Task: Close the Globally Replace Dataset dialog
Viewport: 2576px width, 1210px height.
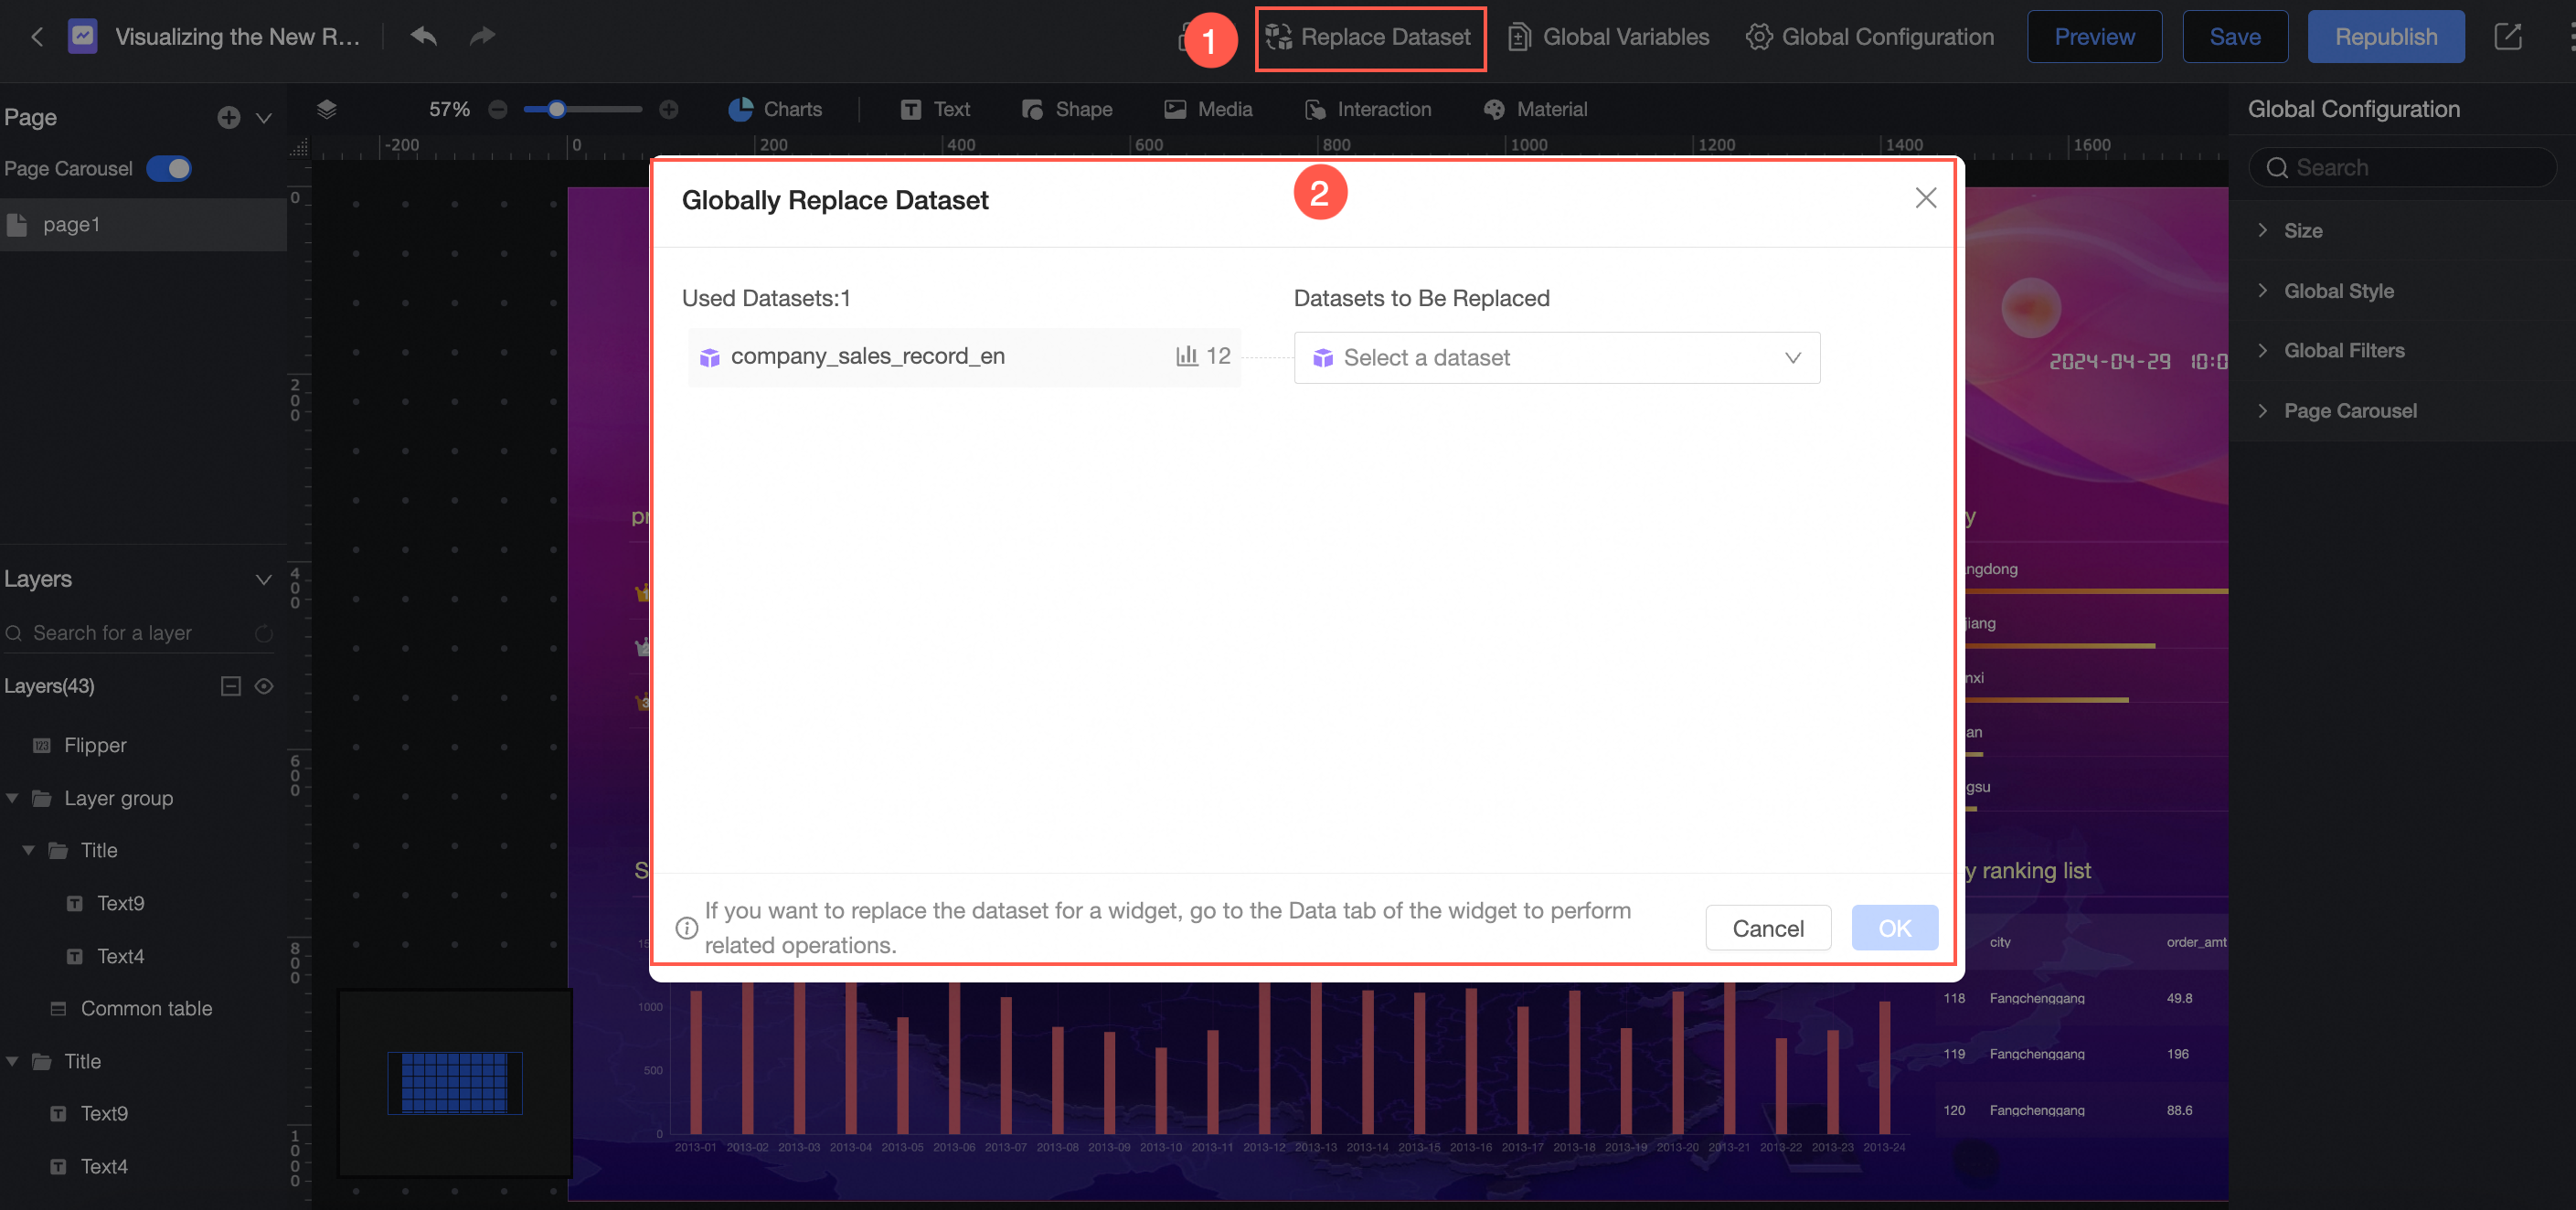Action: coord(1925,198)
